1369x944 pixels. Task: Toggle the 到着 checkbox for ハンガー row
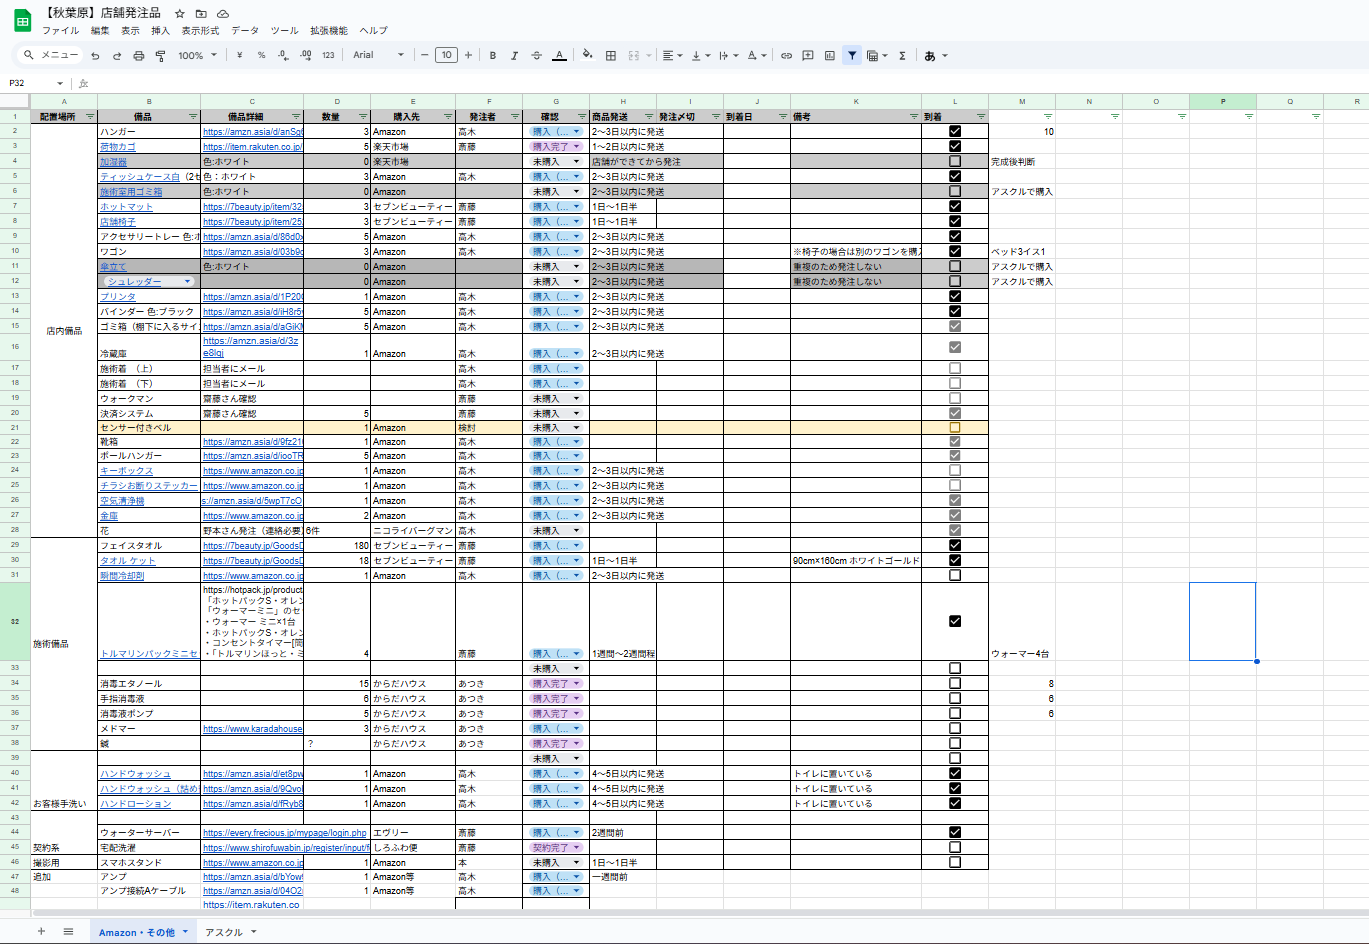(955, 131)
